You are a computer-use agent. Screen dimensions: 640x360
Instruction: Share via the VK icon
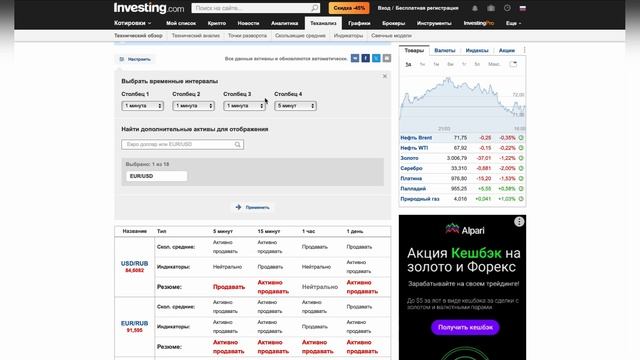click(355, 58)
